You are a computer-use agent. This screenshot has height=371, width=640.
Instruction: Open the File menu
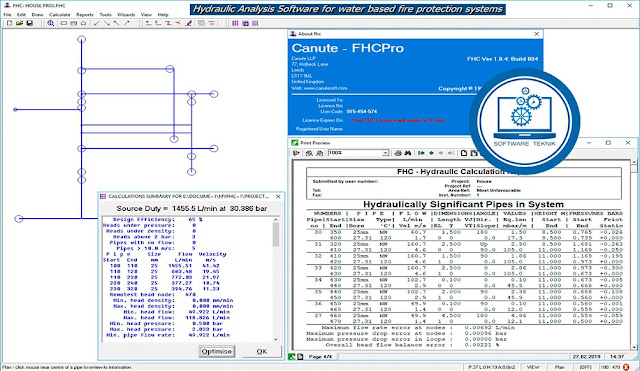click(x=7, y=15)
